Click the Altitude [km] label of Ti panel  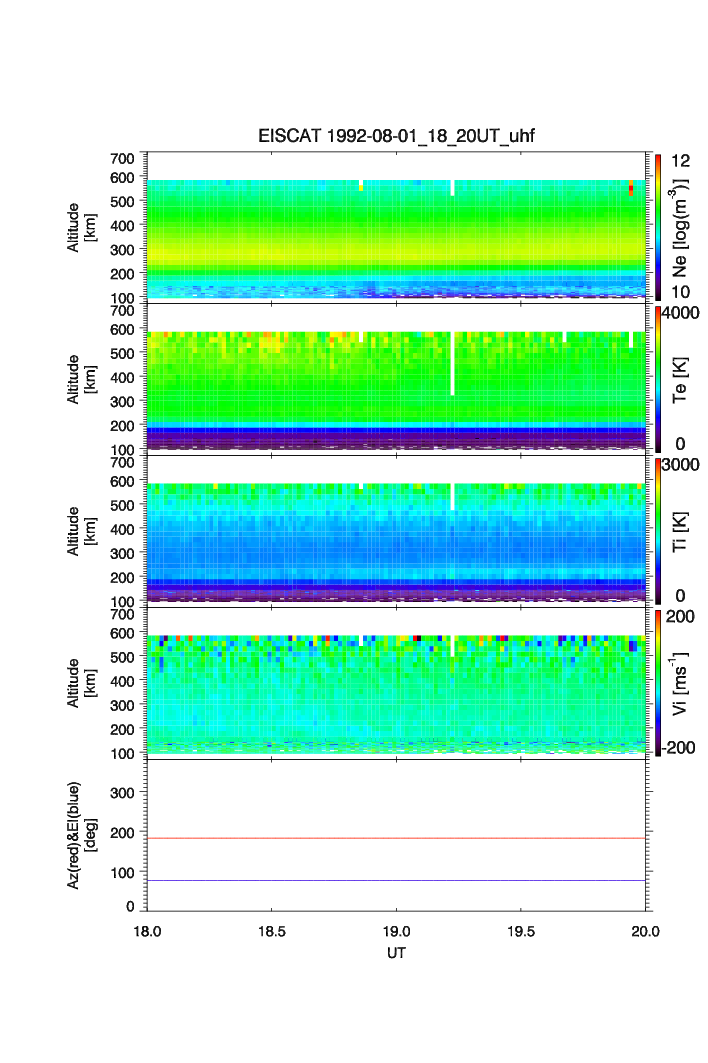(81, 532)
